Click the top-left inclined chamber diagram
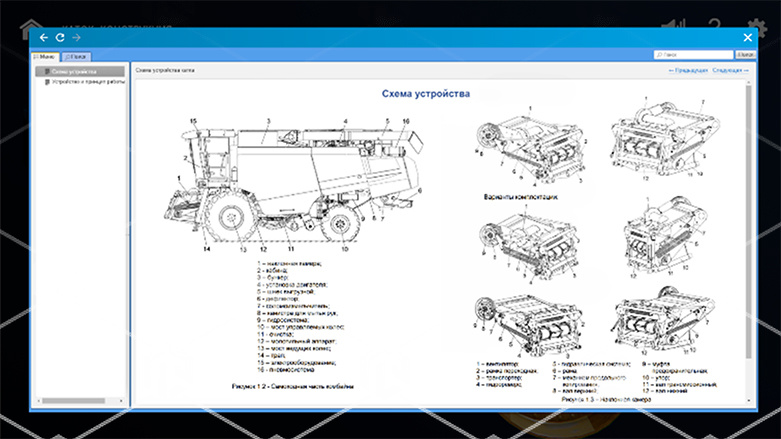This screenshot has height=439, width=781. [530, 145]
